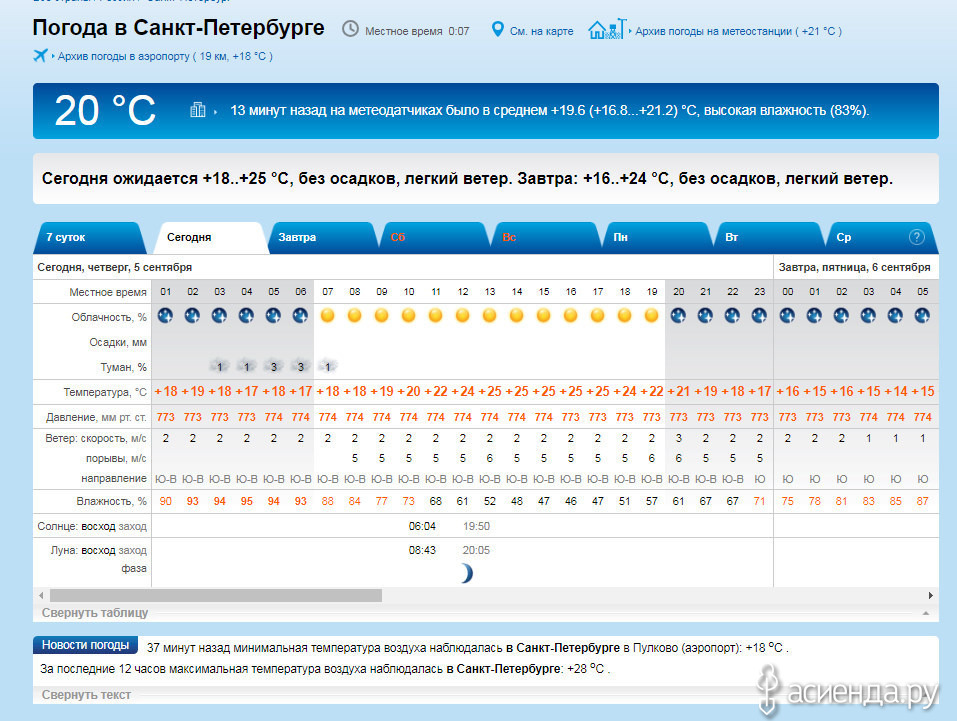Click wind speed 3 at hour 20
The image size is (957, 721).
click(x=679, y=438)
